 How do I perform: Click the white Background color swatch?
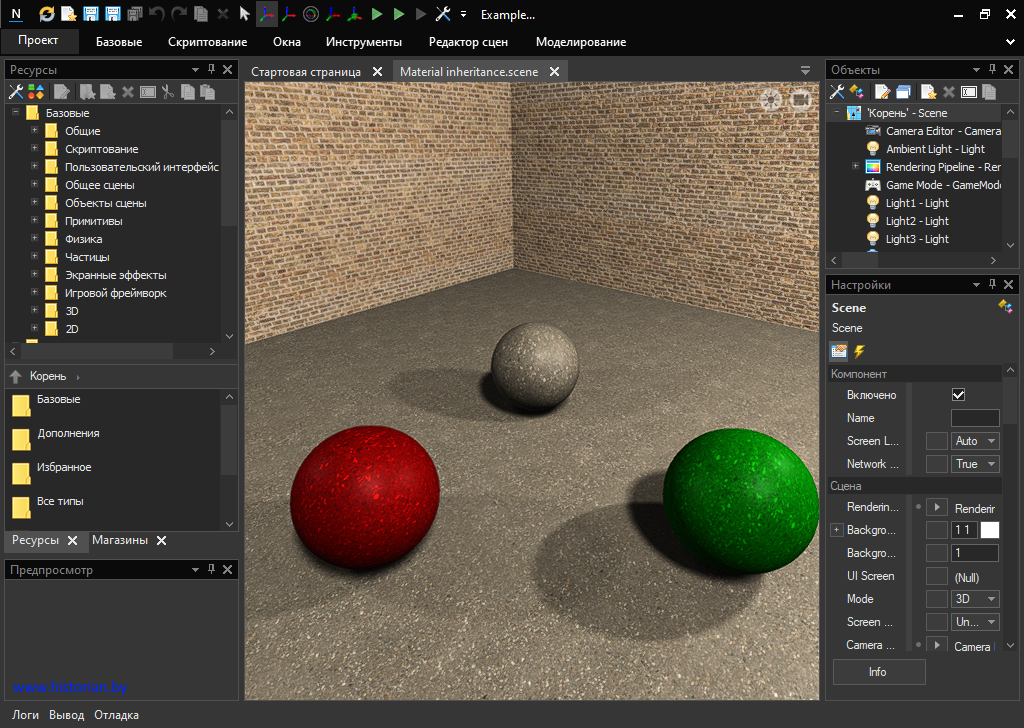(989, 530)
